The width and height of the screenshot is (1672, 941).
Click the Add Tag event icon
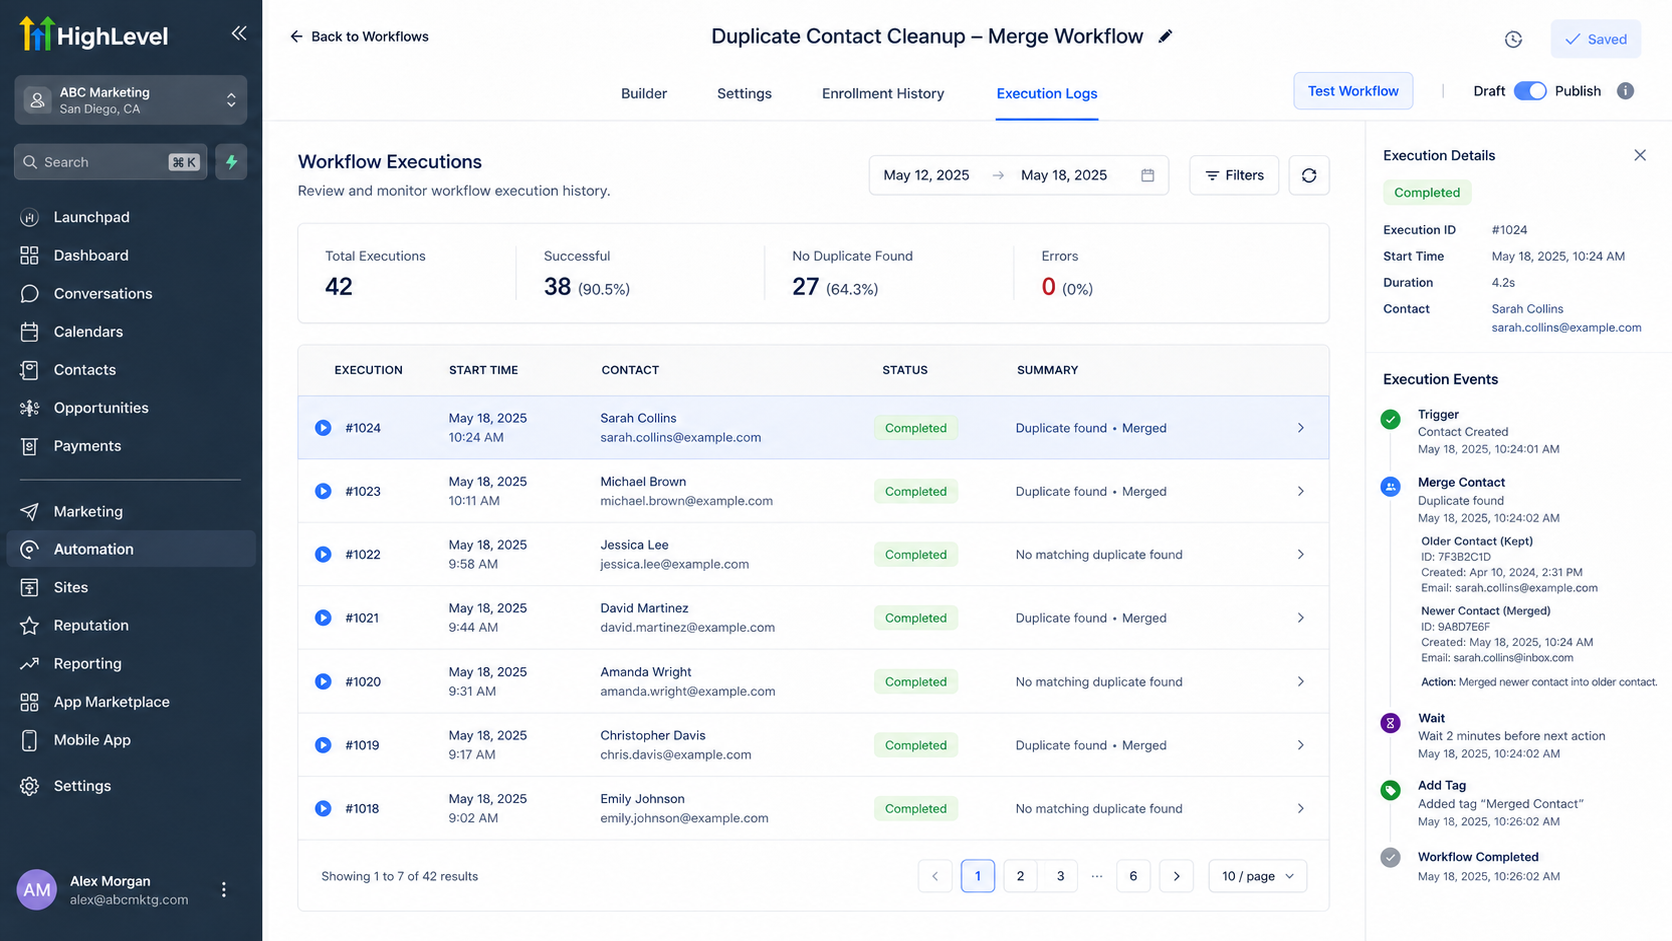tap(1390, 791)
